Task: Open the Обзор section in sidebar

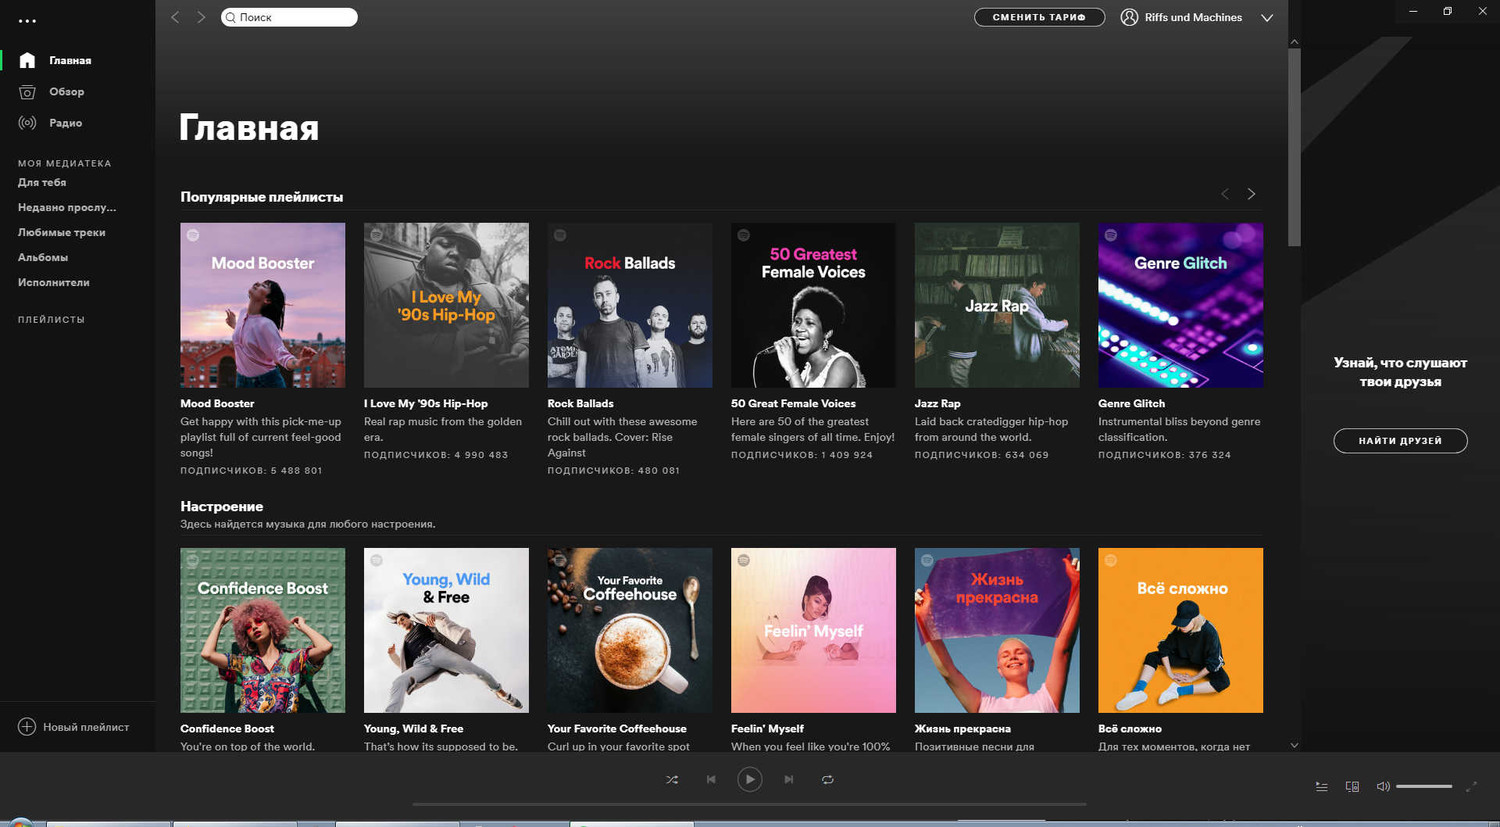Action: 67,92
